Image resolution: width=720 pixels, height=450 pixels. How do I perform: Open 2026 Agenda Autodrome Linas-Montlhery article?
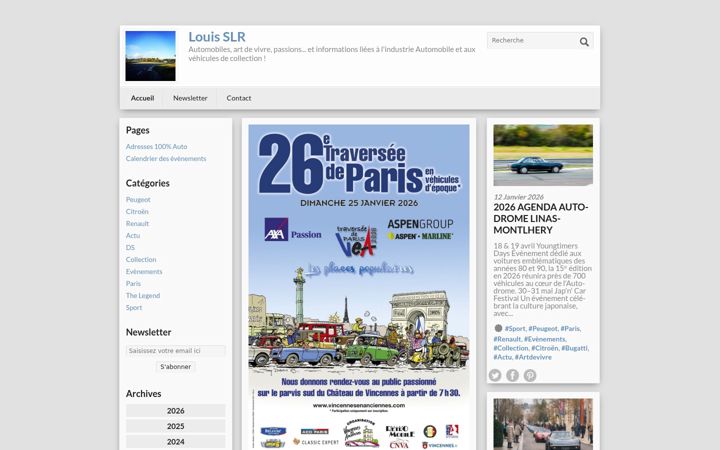tap(541, 219)
